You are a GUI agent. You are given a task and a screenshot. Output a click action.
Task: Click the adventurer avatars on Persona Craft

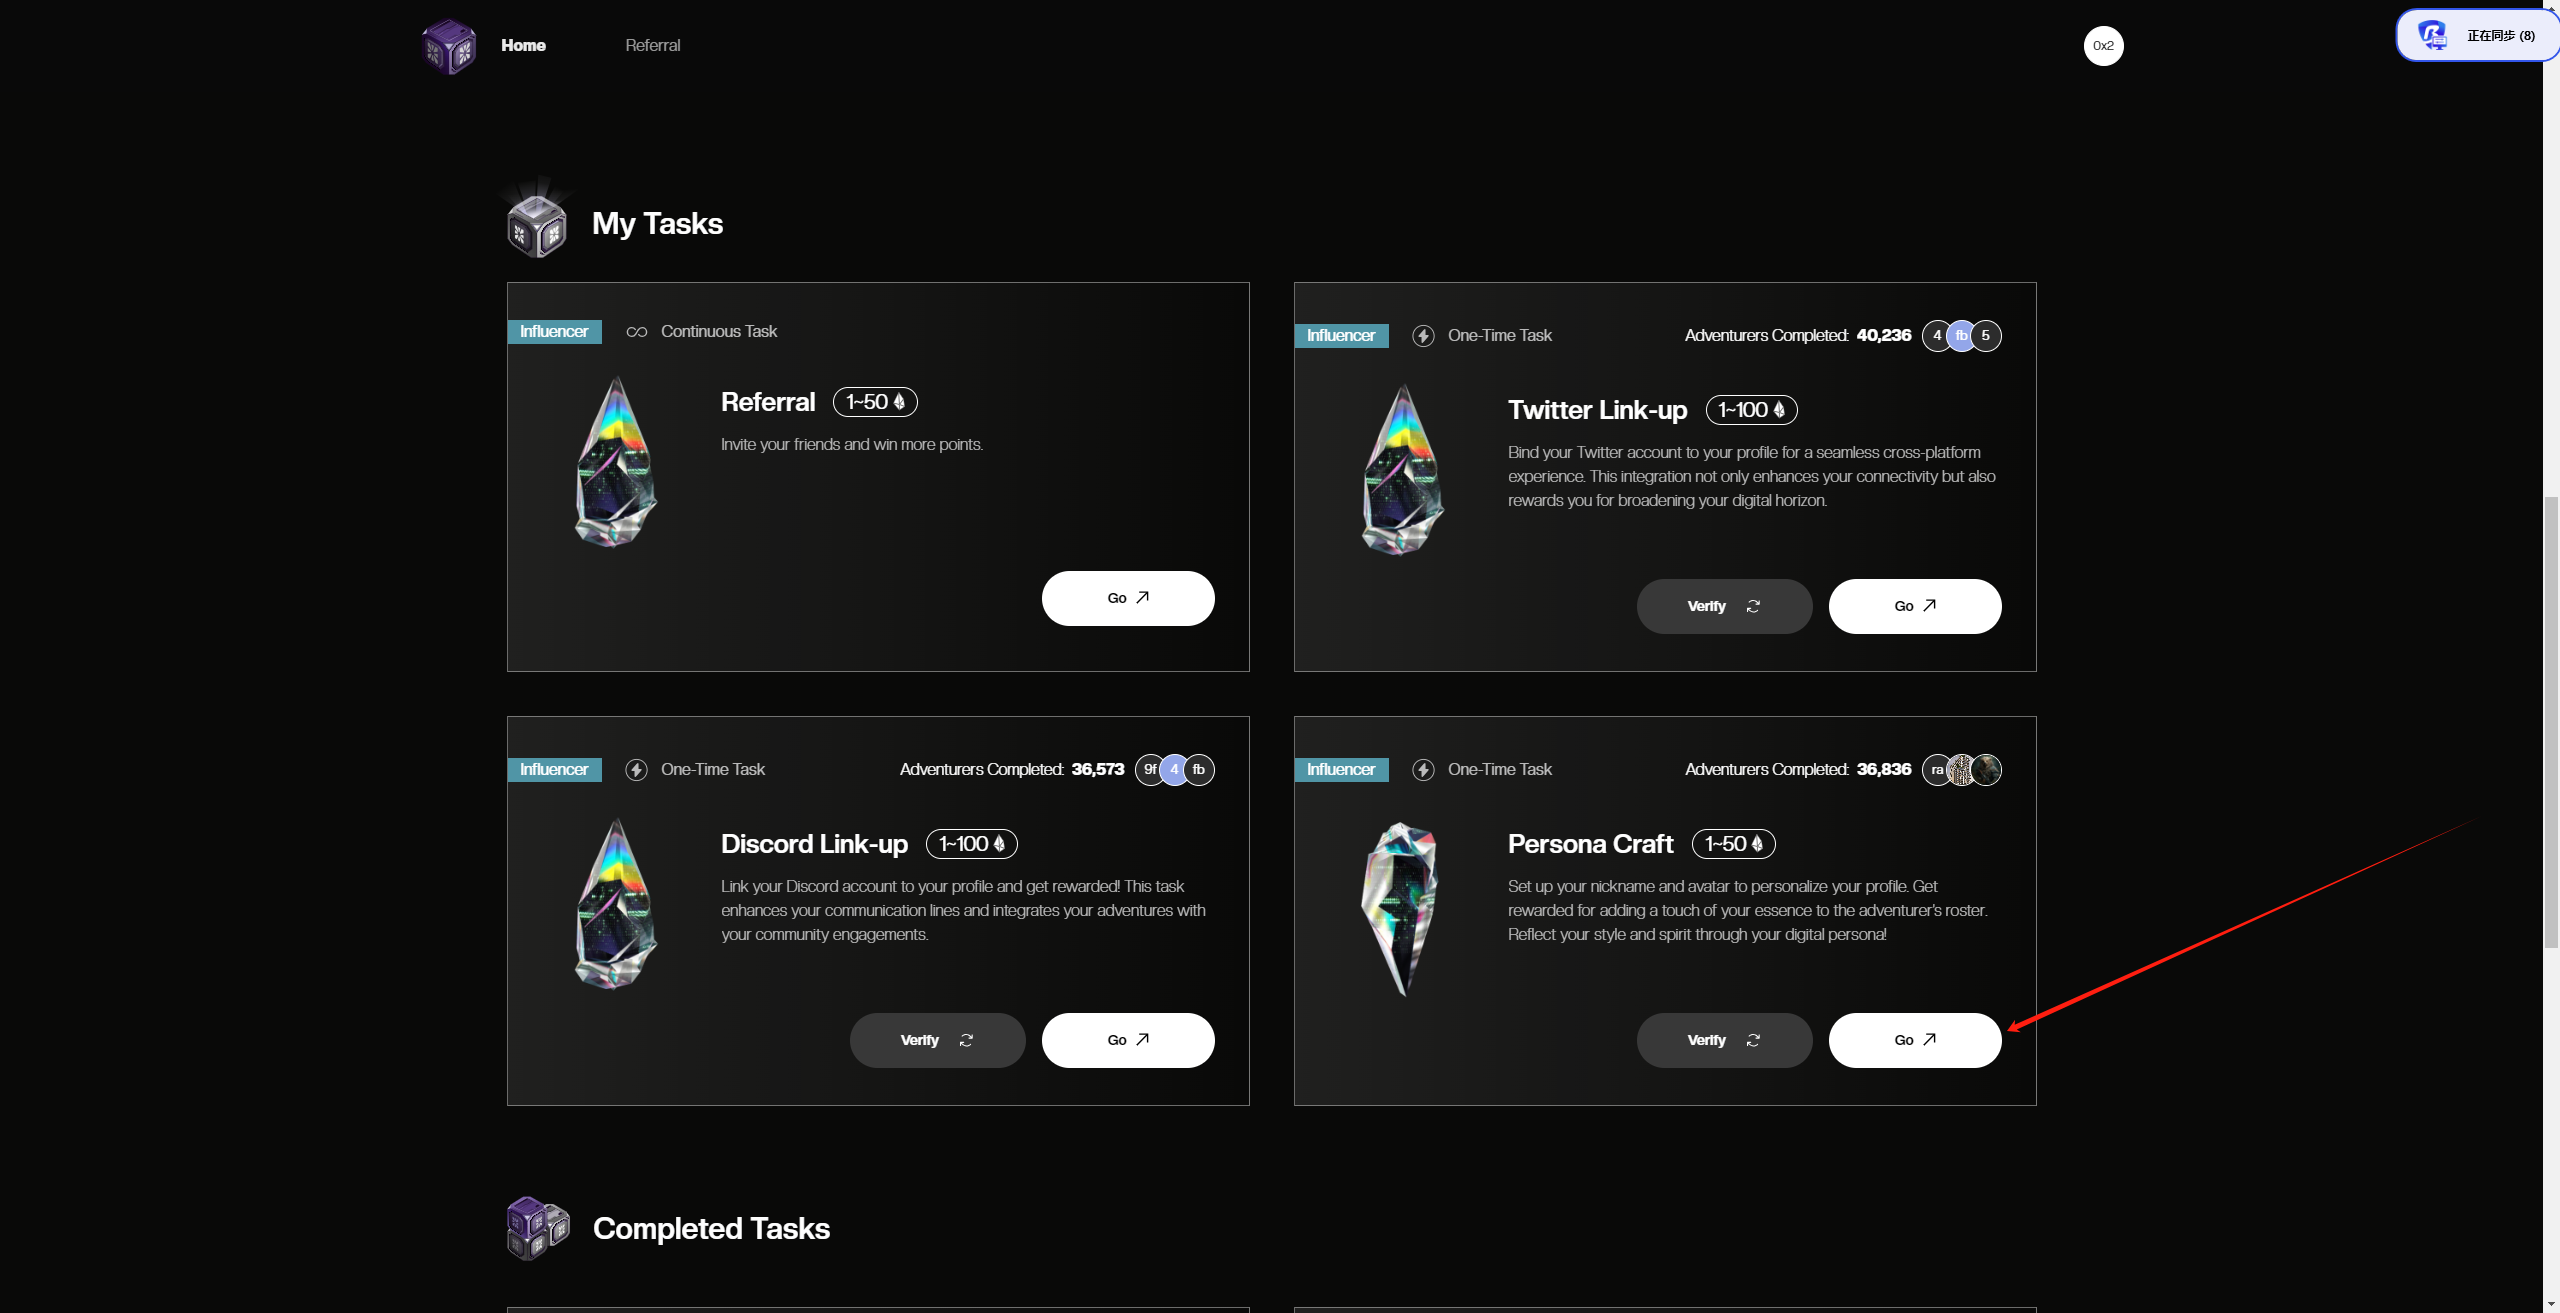[x=1961, y=770]
